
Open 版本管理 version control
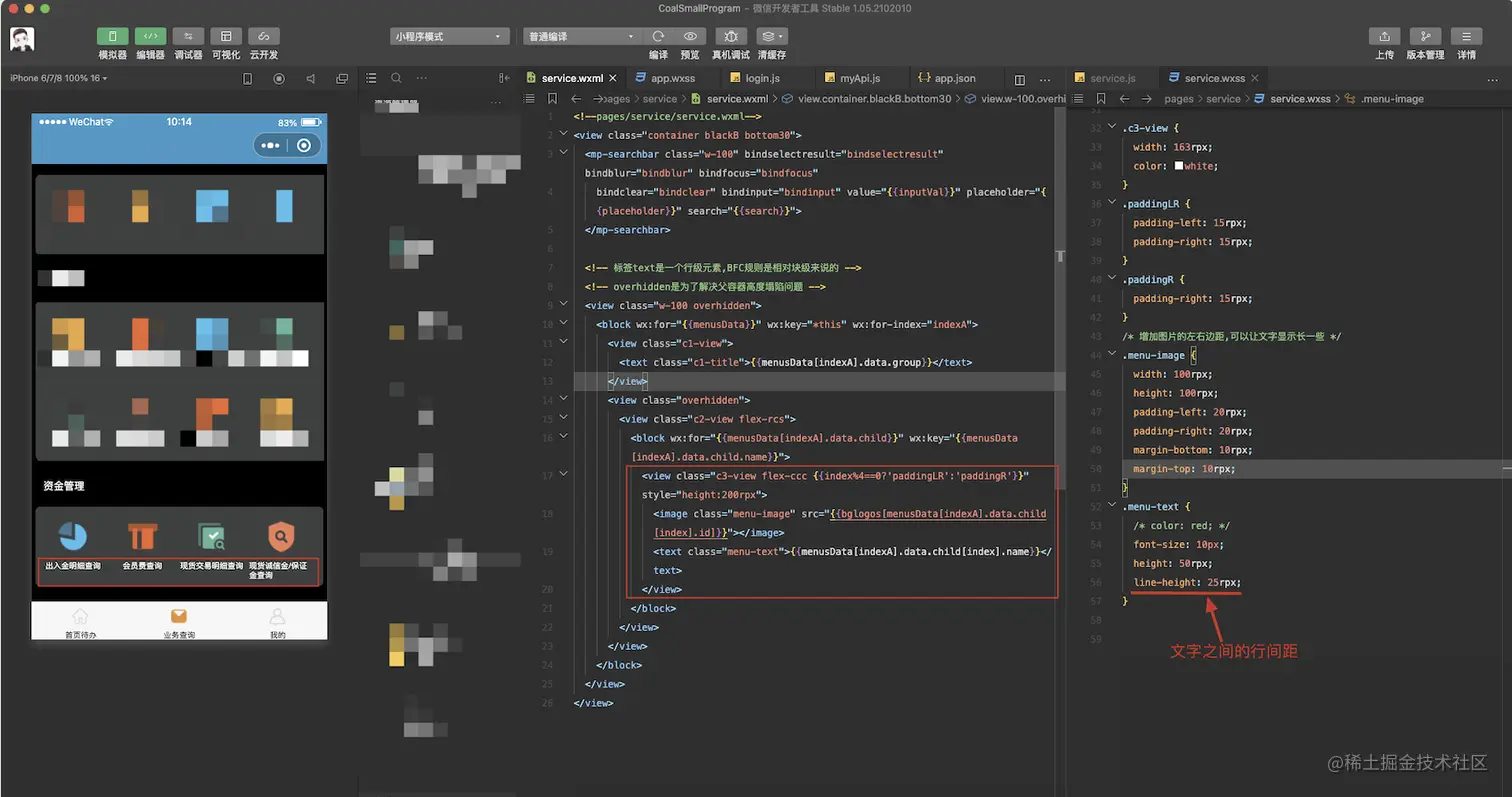(1425, 36)
